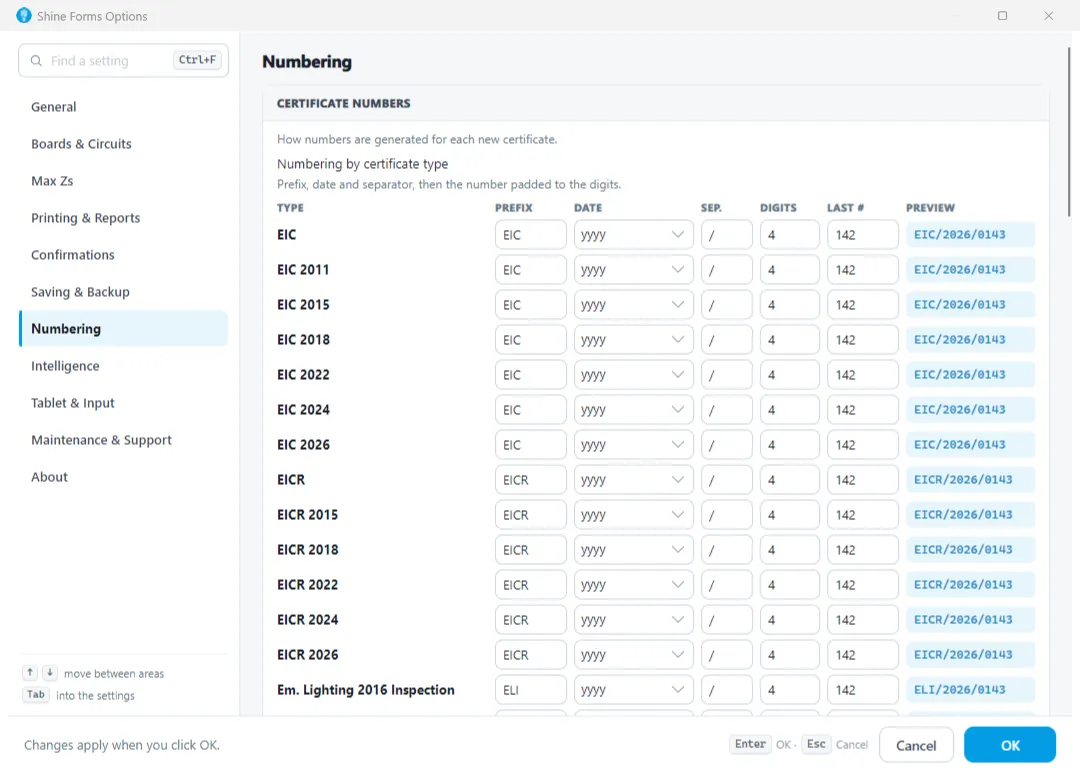Image resolution: width=1080 pixels, height=773 pixels.
Task: Open date dropdown for EICR row
Action: [x=633, y=480]
